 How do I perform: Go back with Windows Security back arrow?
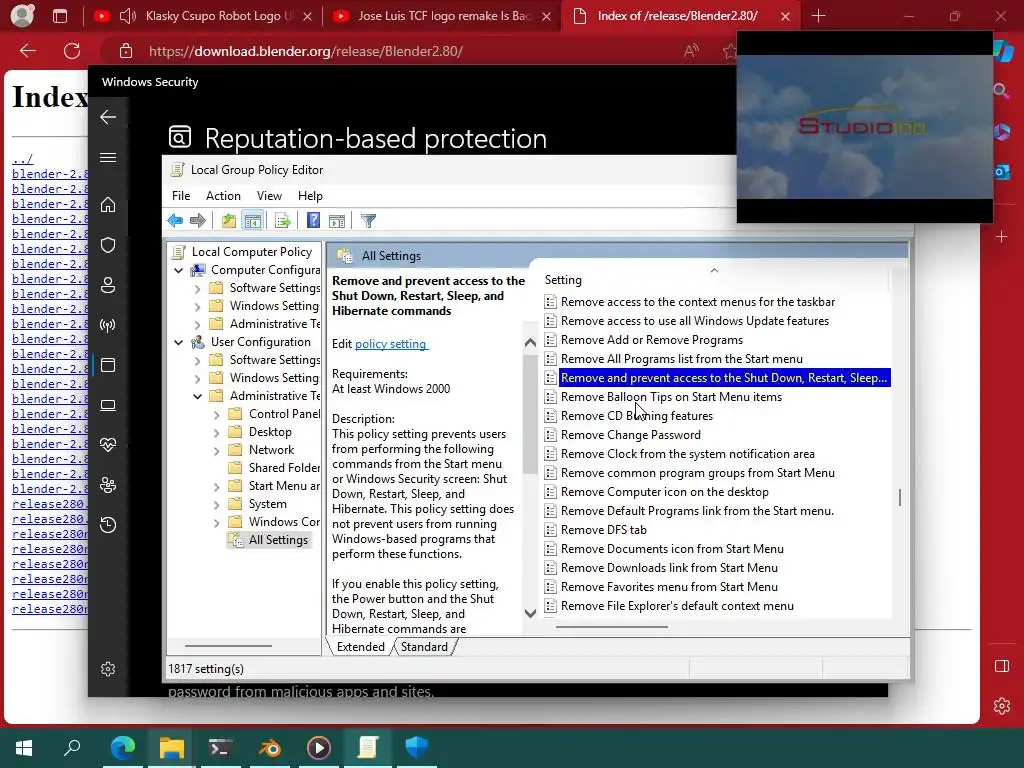108,117
